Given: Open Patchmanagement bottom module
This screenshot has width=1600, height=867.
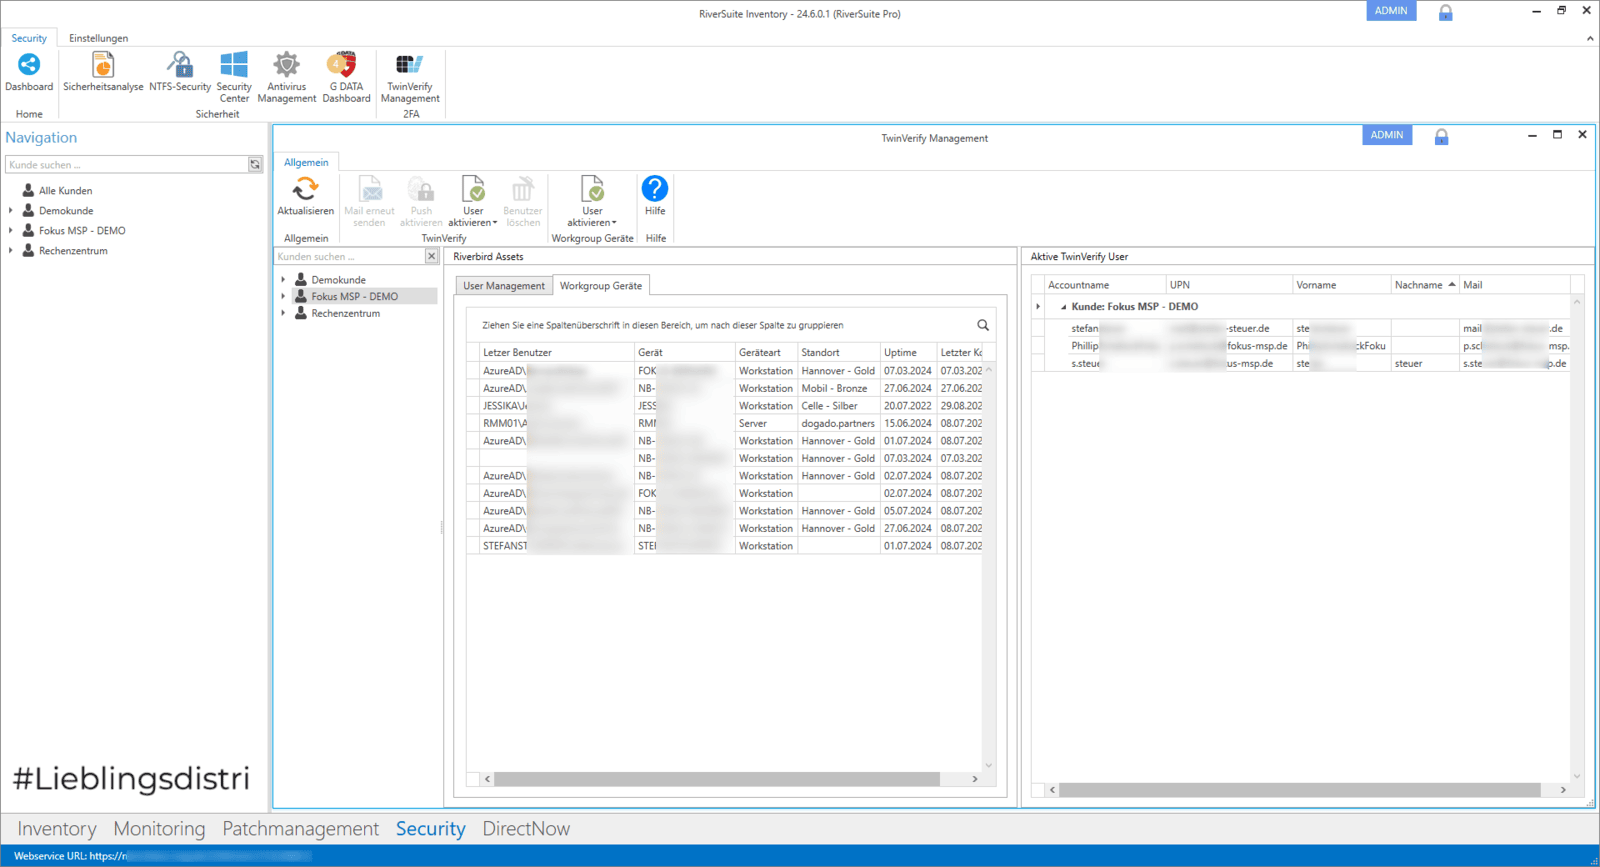Looking at the screenshot, I should [x=300, y=829].
